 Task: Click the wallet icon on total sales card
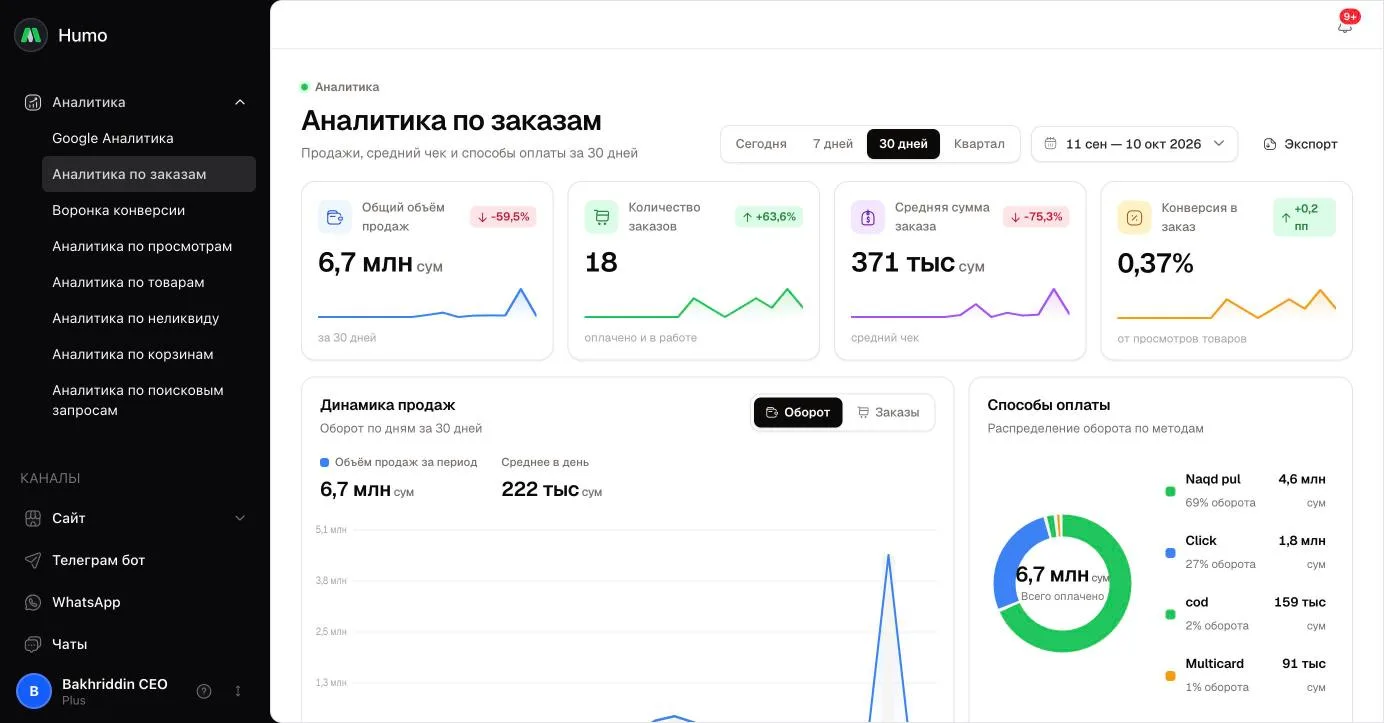pos(335,217)
